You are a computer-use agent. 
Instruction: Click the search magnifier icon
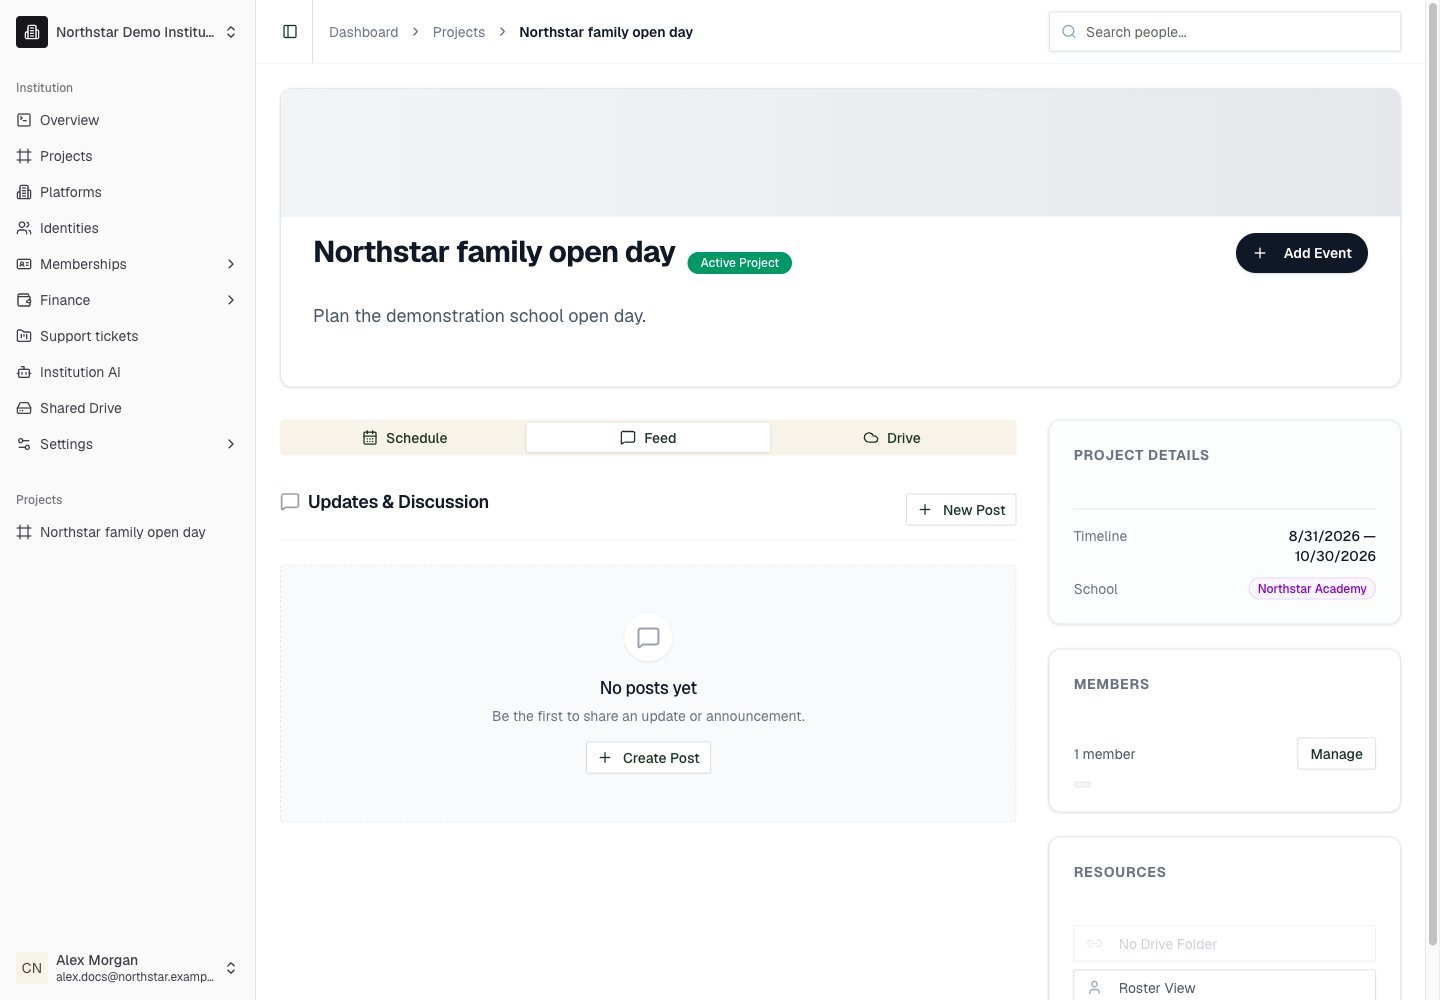1069,32
